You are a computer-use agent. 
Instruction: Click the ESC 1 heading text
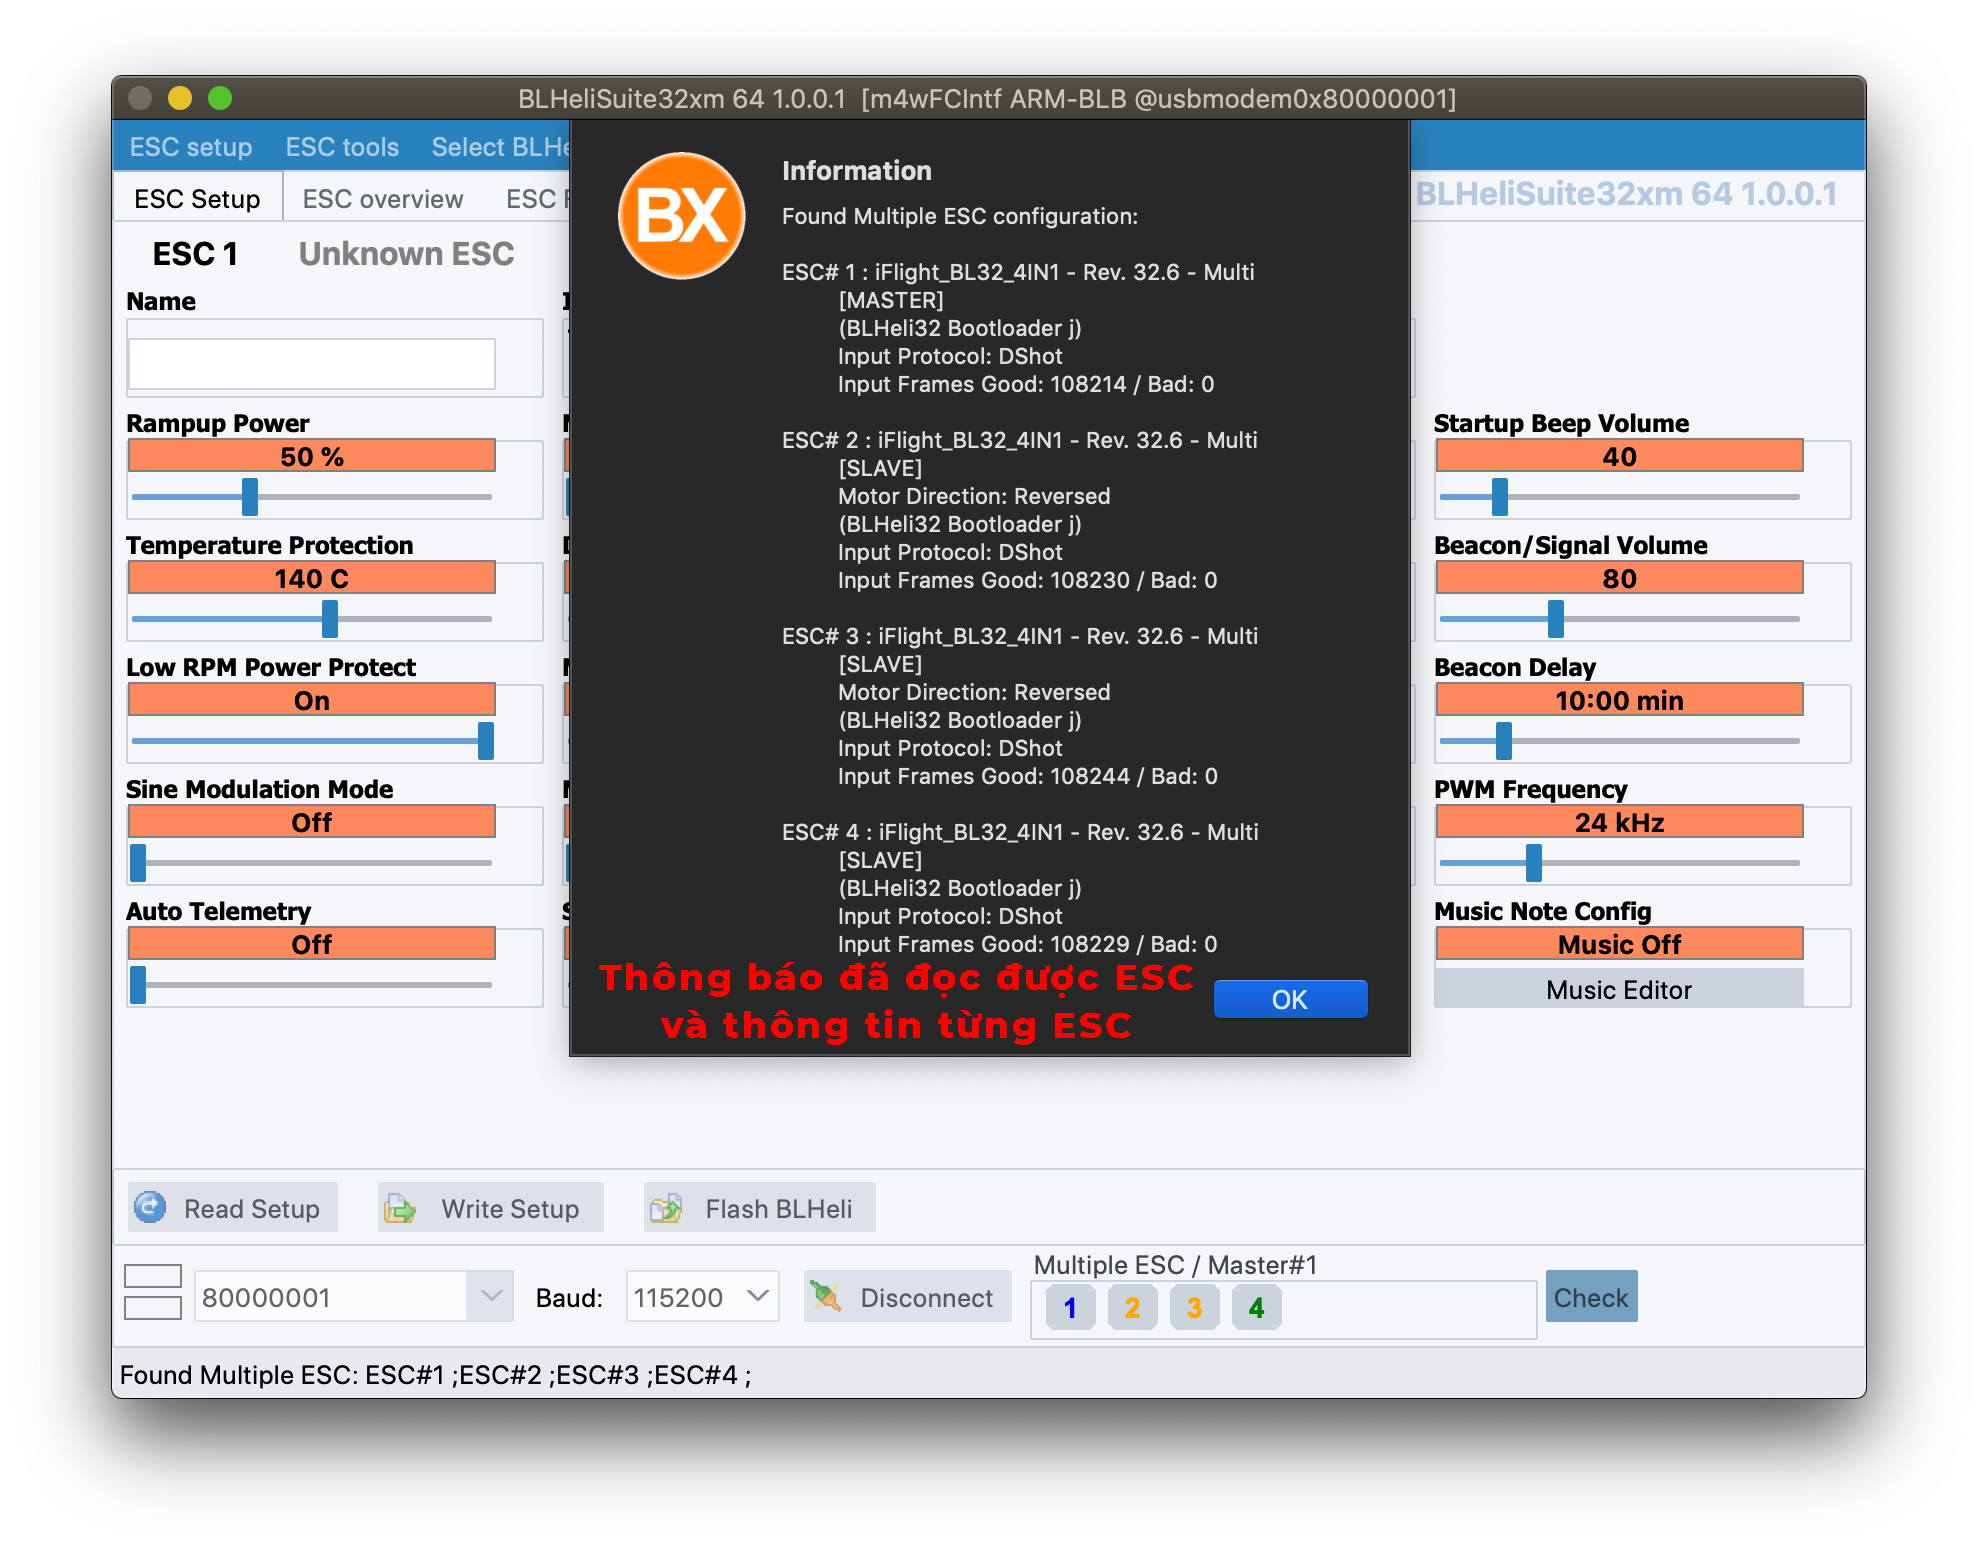tap(195, 254)
